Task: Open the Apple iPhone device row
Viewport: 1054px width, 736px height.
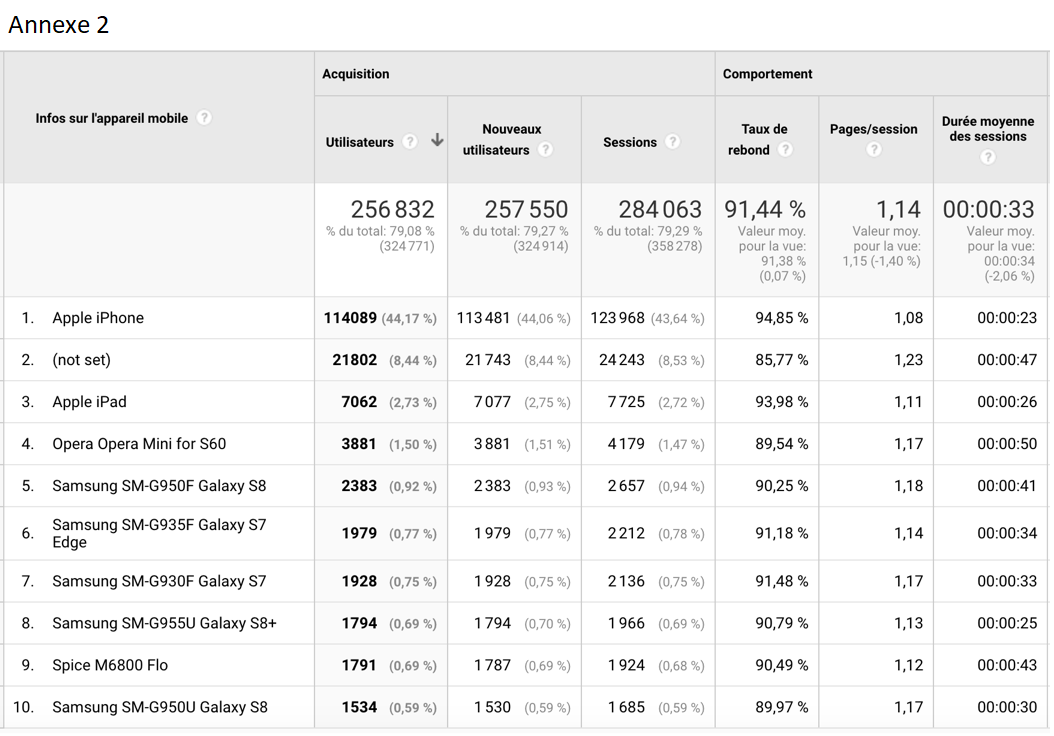Action: [98, 318]
